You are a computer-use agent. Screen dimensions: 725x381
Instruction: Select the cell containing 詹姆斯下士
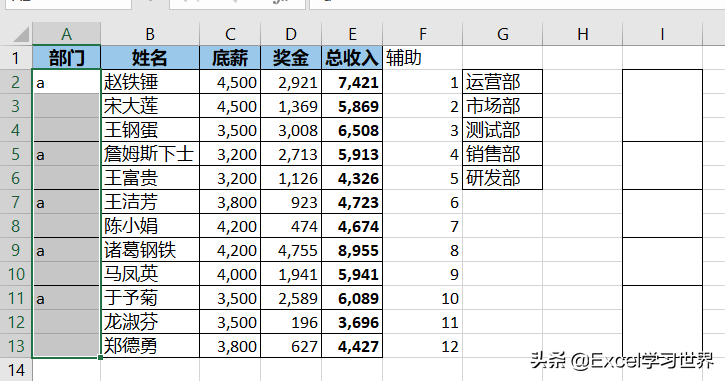coord(150,154)
